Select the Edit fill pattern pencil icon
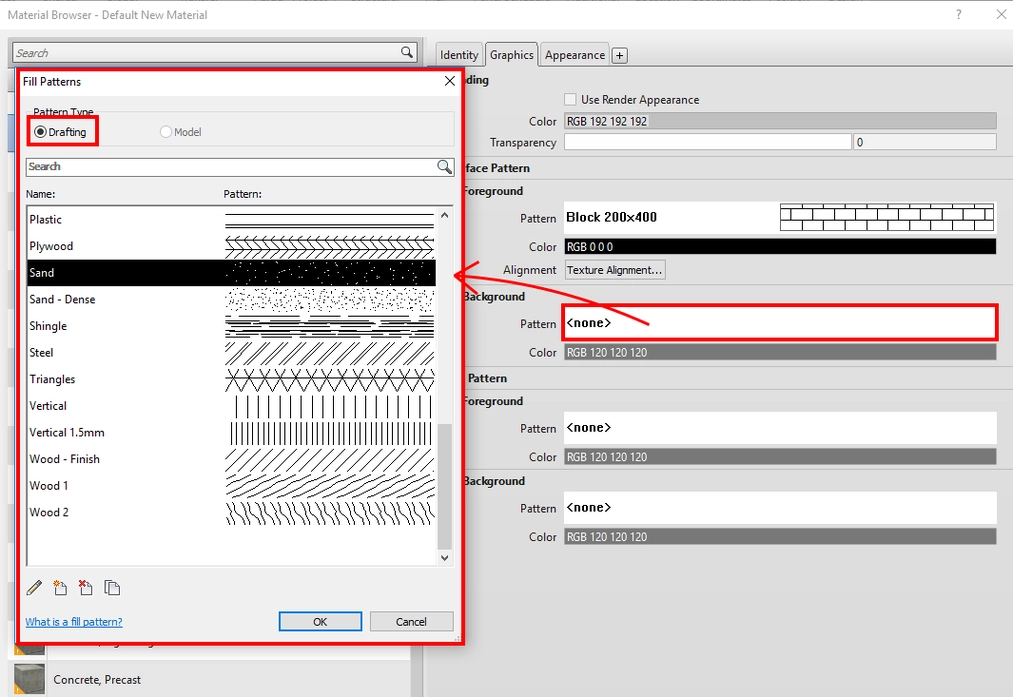1013x697 pixels. (x=33, y=588)
